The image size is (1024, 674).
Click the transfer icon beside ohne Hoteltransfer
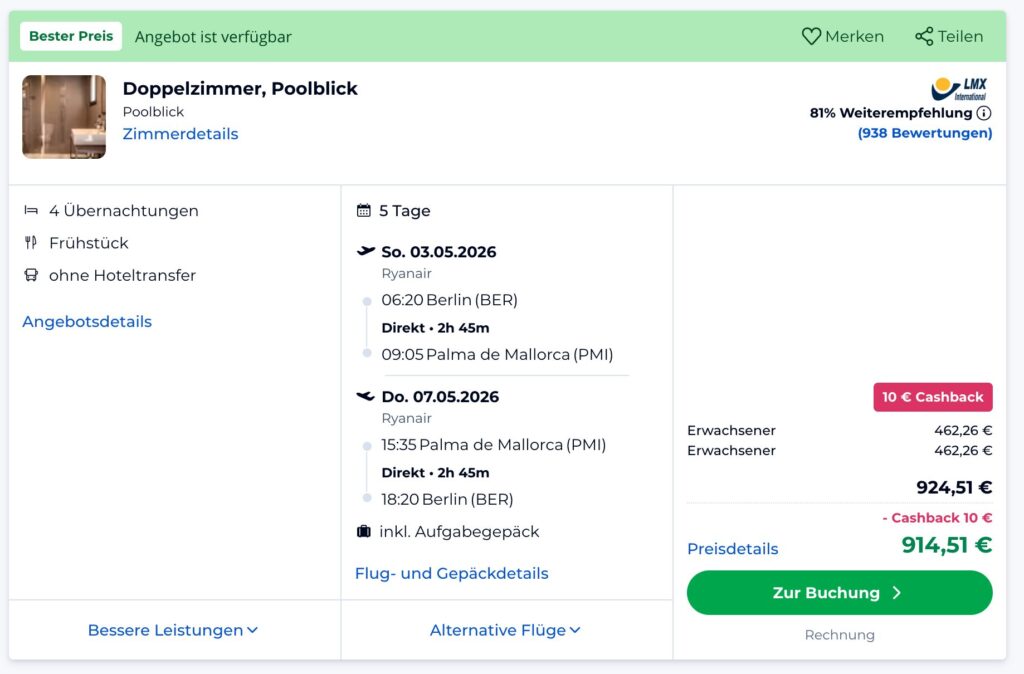click(31, 275)
